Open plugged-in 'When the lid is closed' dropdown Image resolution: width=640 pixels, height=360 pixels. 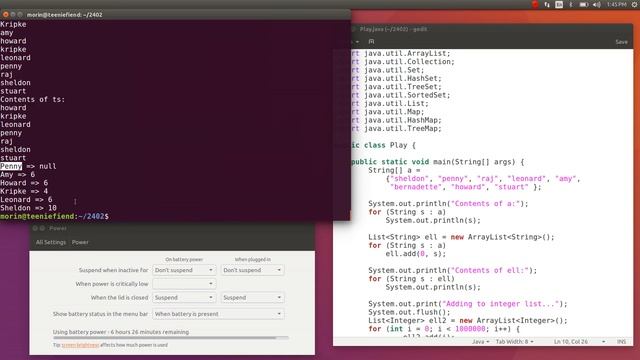pyautogui.click(x=252, y=298)
